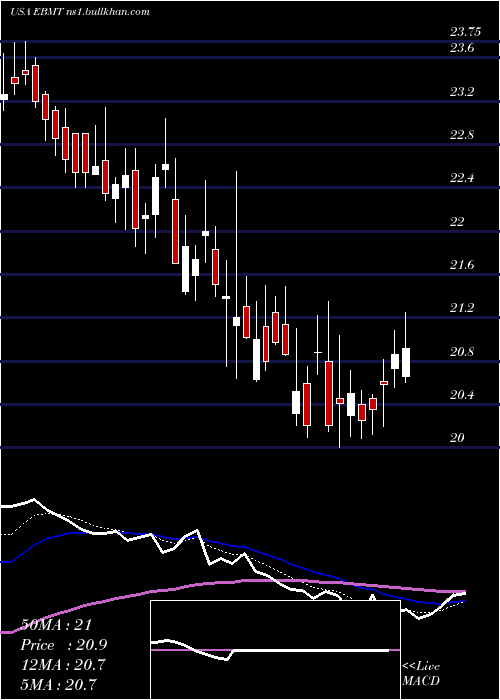Click the 'USA EBMT ns1.bullkhan.com' chart title

(79, 12)
